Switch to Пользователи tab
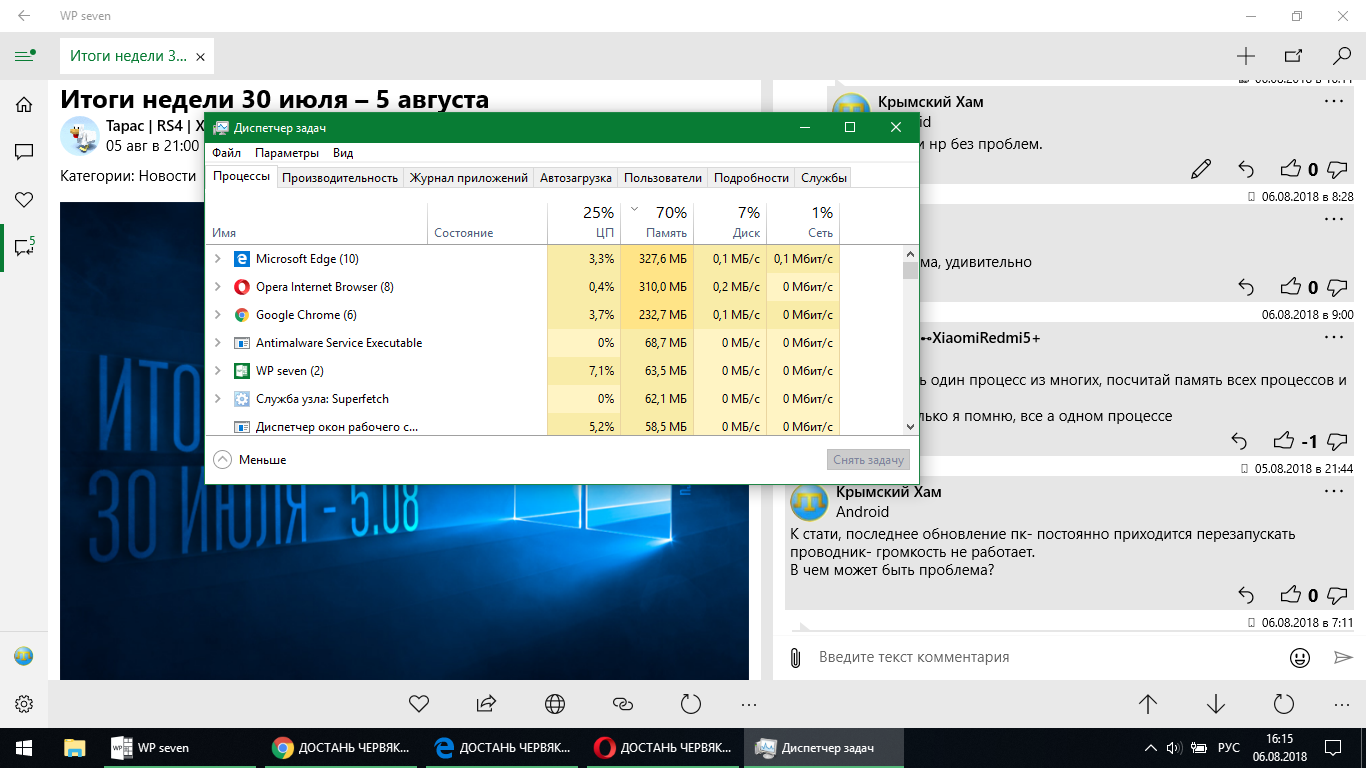 click(663, 178)
